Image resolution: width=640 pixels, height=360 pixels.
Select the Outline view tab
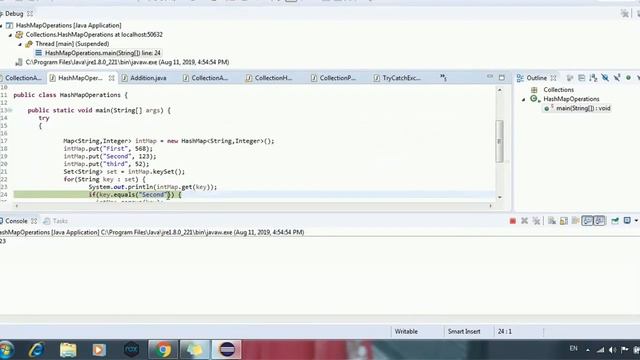coord(536,78)
